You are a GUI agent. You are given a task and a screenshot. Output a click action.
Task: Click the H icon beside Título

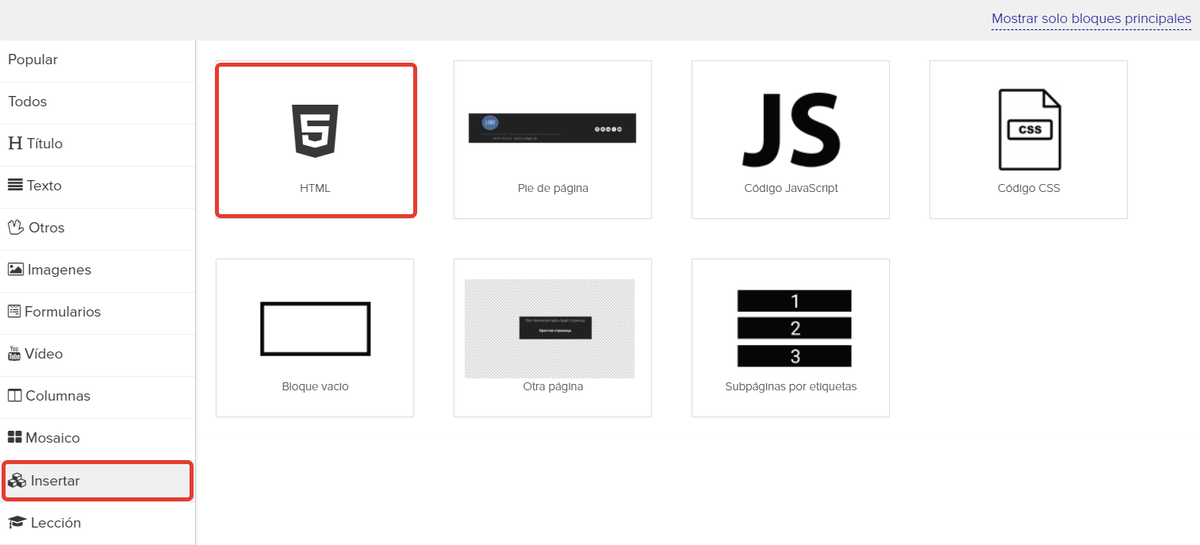pos(15,144)
